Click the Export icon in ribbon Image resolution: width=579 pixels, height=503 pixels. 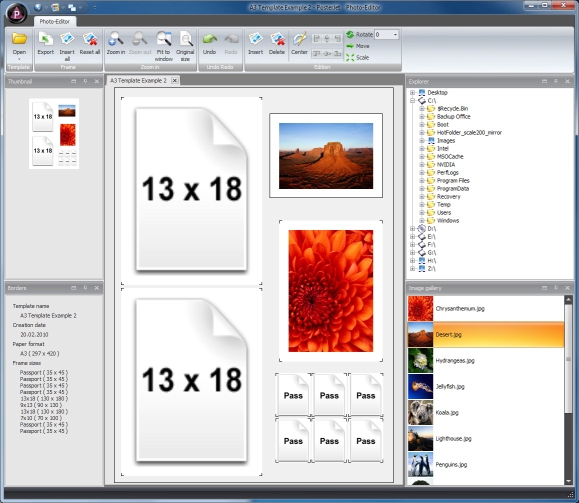click(46, 44)
